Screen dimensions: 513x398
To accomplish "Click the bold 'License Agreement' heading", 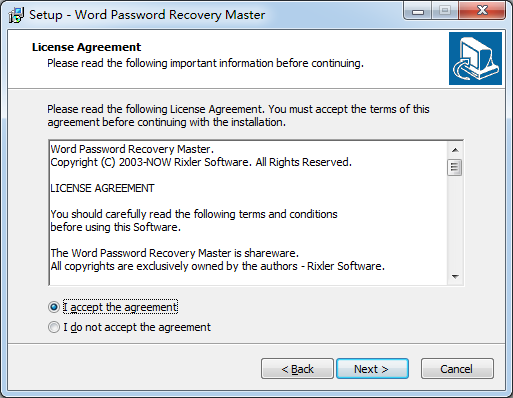I will pyautogui.click(x=86, y=47).
